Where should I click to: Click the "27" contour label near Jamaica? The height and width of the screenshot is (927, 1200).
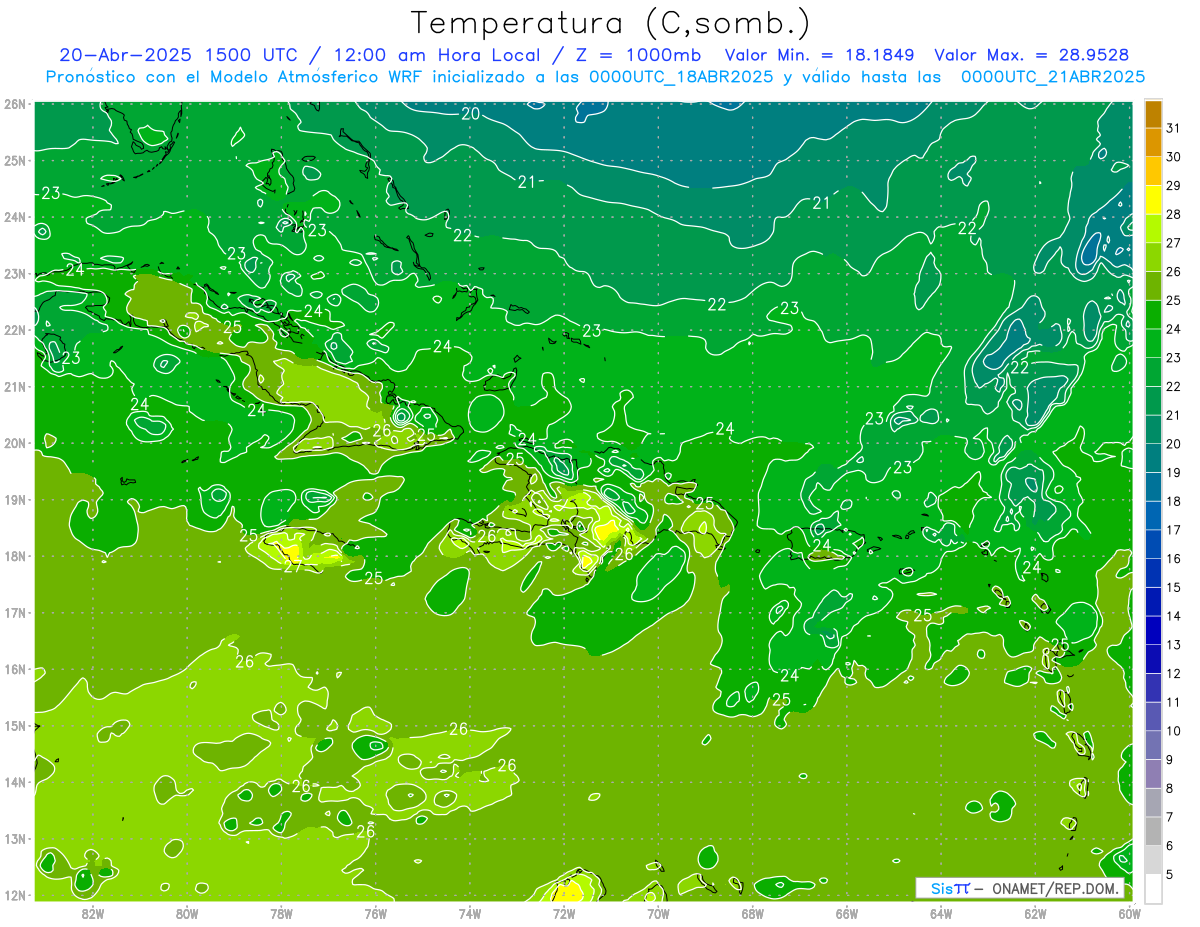click(292, 567)
